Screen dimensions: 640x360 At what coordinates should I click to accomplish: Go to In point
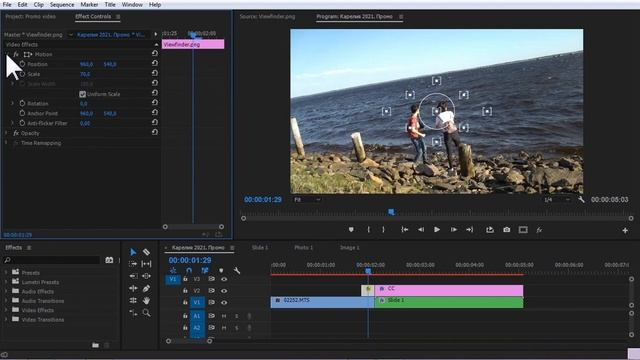[404, 230]
